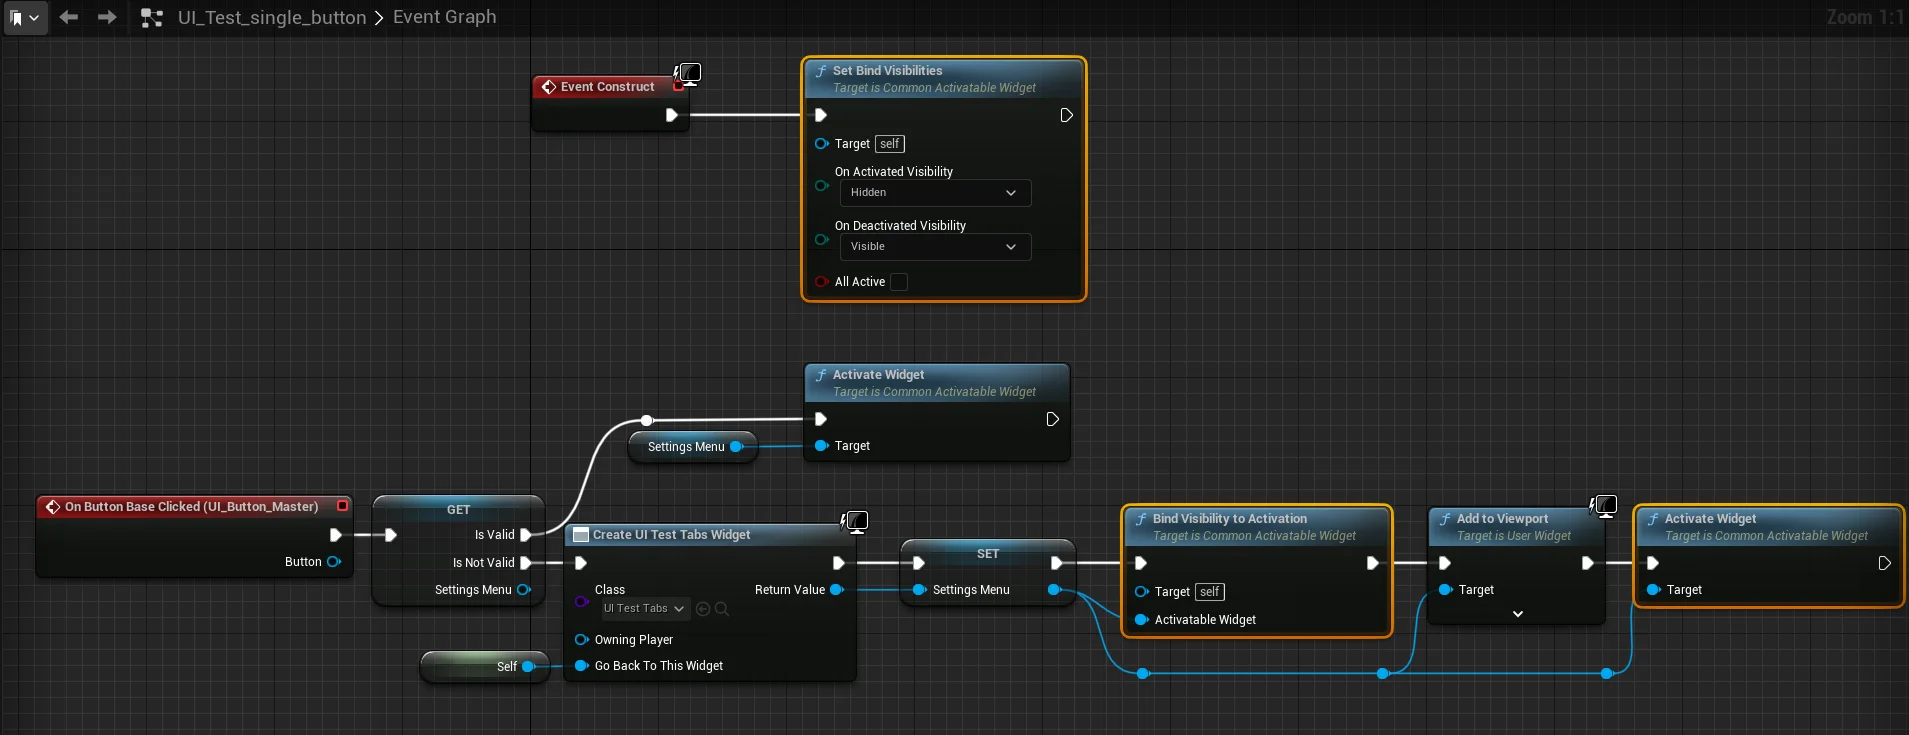This screenshot has height=735, width=1909.
Task: Click the Activatable Widget input pin
Action: pos(1142,620)
